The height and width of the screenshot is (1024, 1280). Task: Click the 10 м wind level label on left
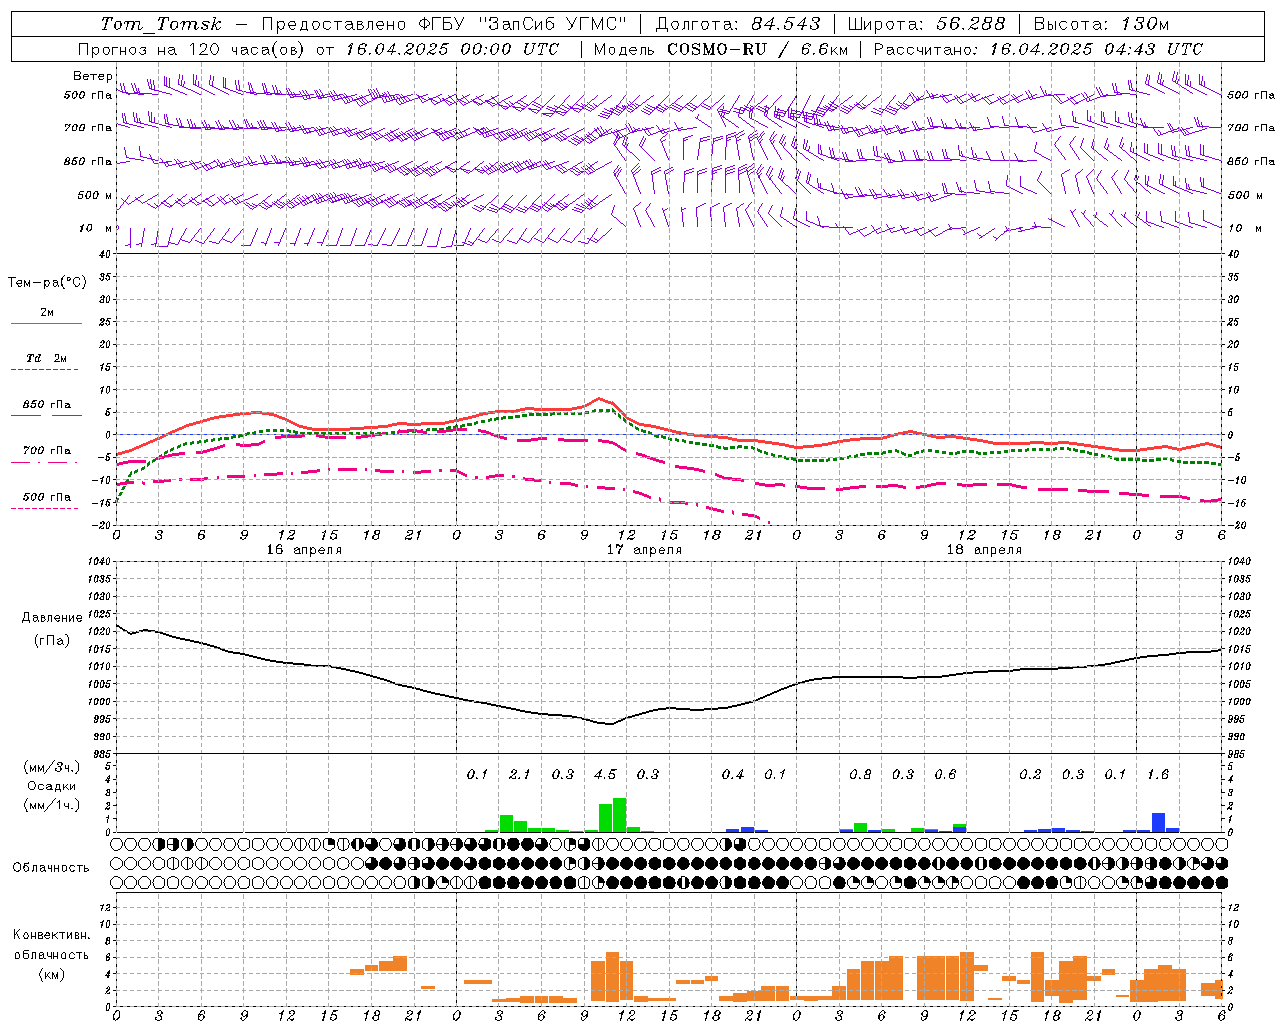(x=96, y=228)
